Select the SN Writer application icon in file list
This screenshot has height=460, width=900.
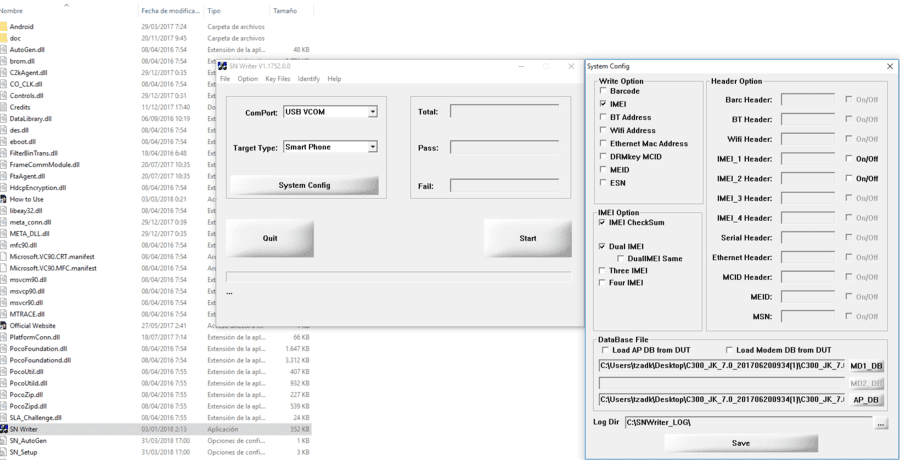pos(3,429)
